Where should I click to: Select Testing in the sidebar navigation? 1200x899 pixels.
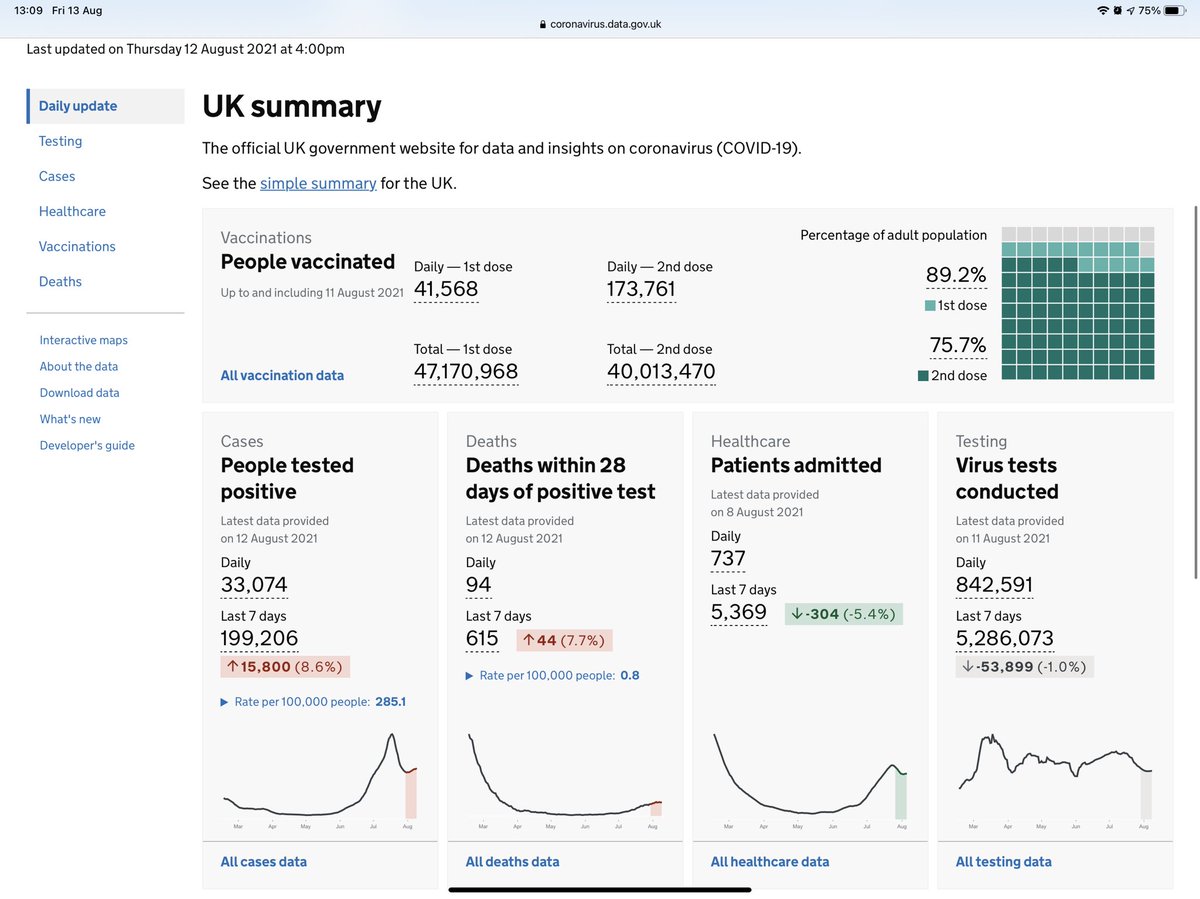(60, 141)
